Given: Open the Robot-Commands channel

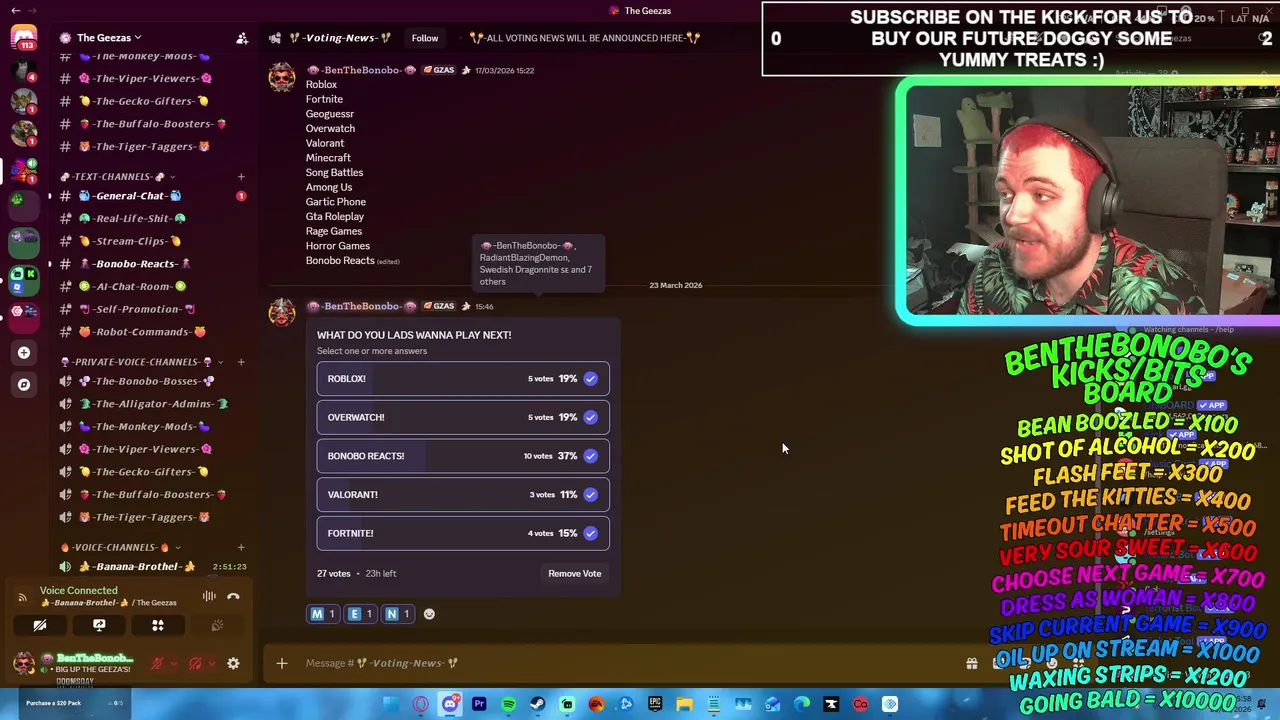Looking at the screenshot, I should (148, 332).
